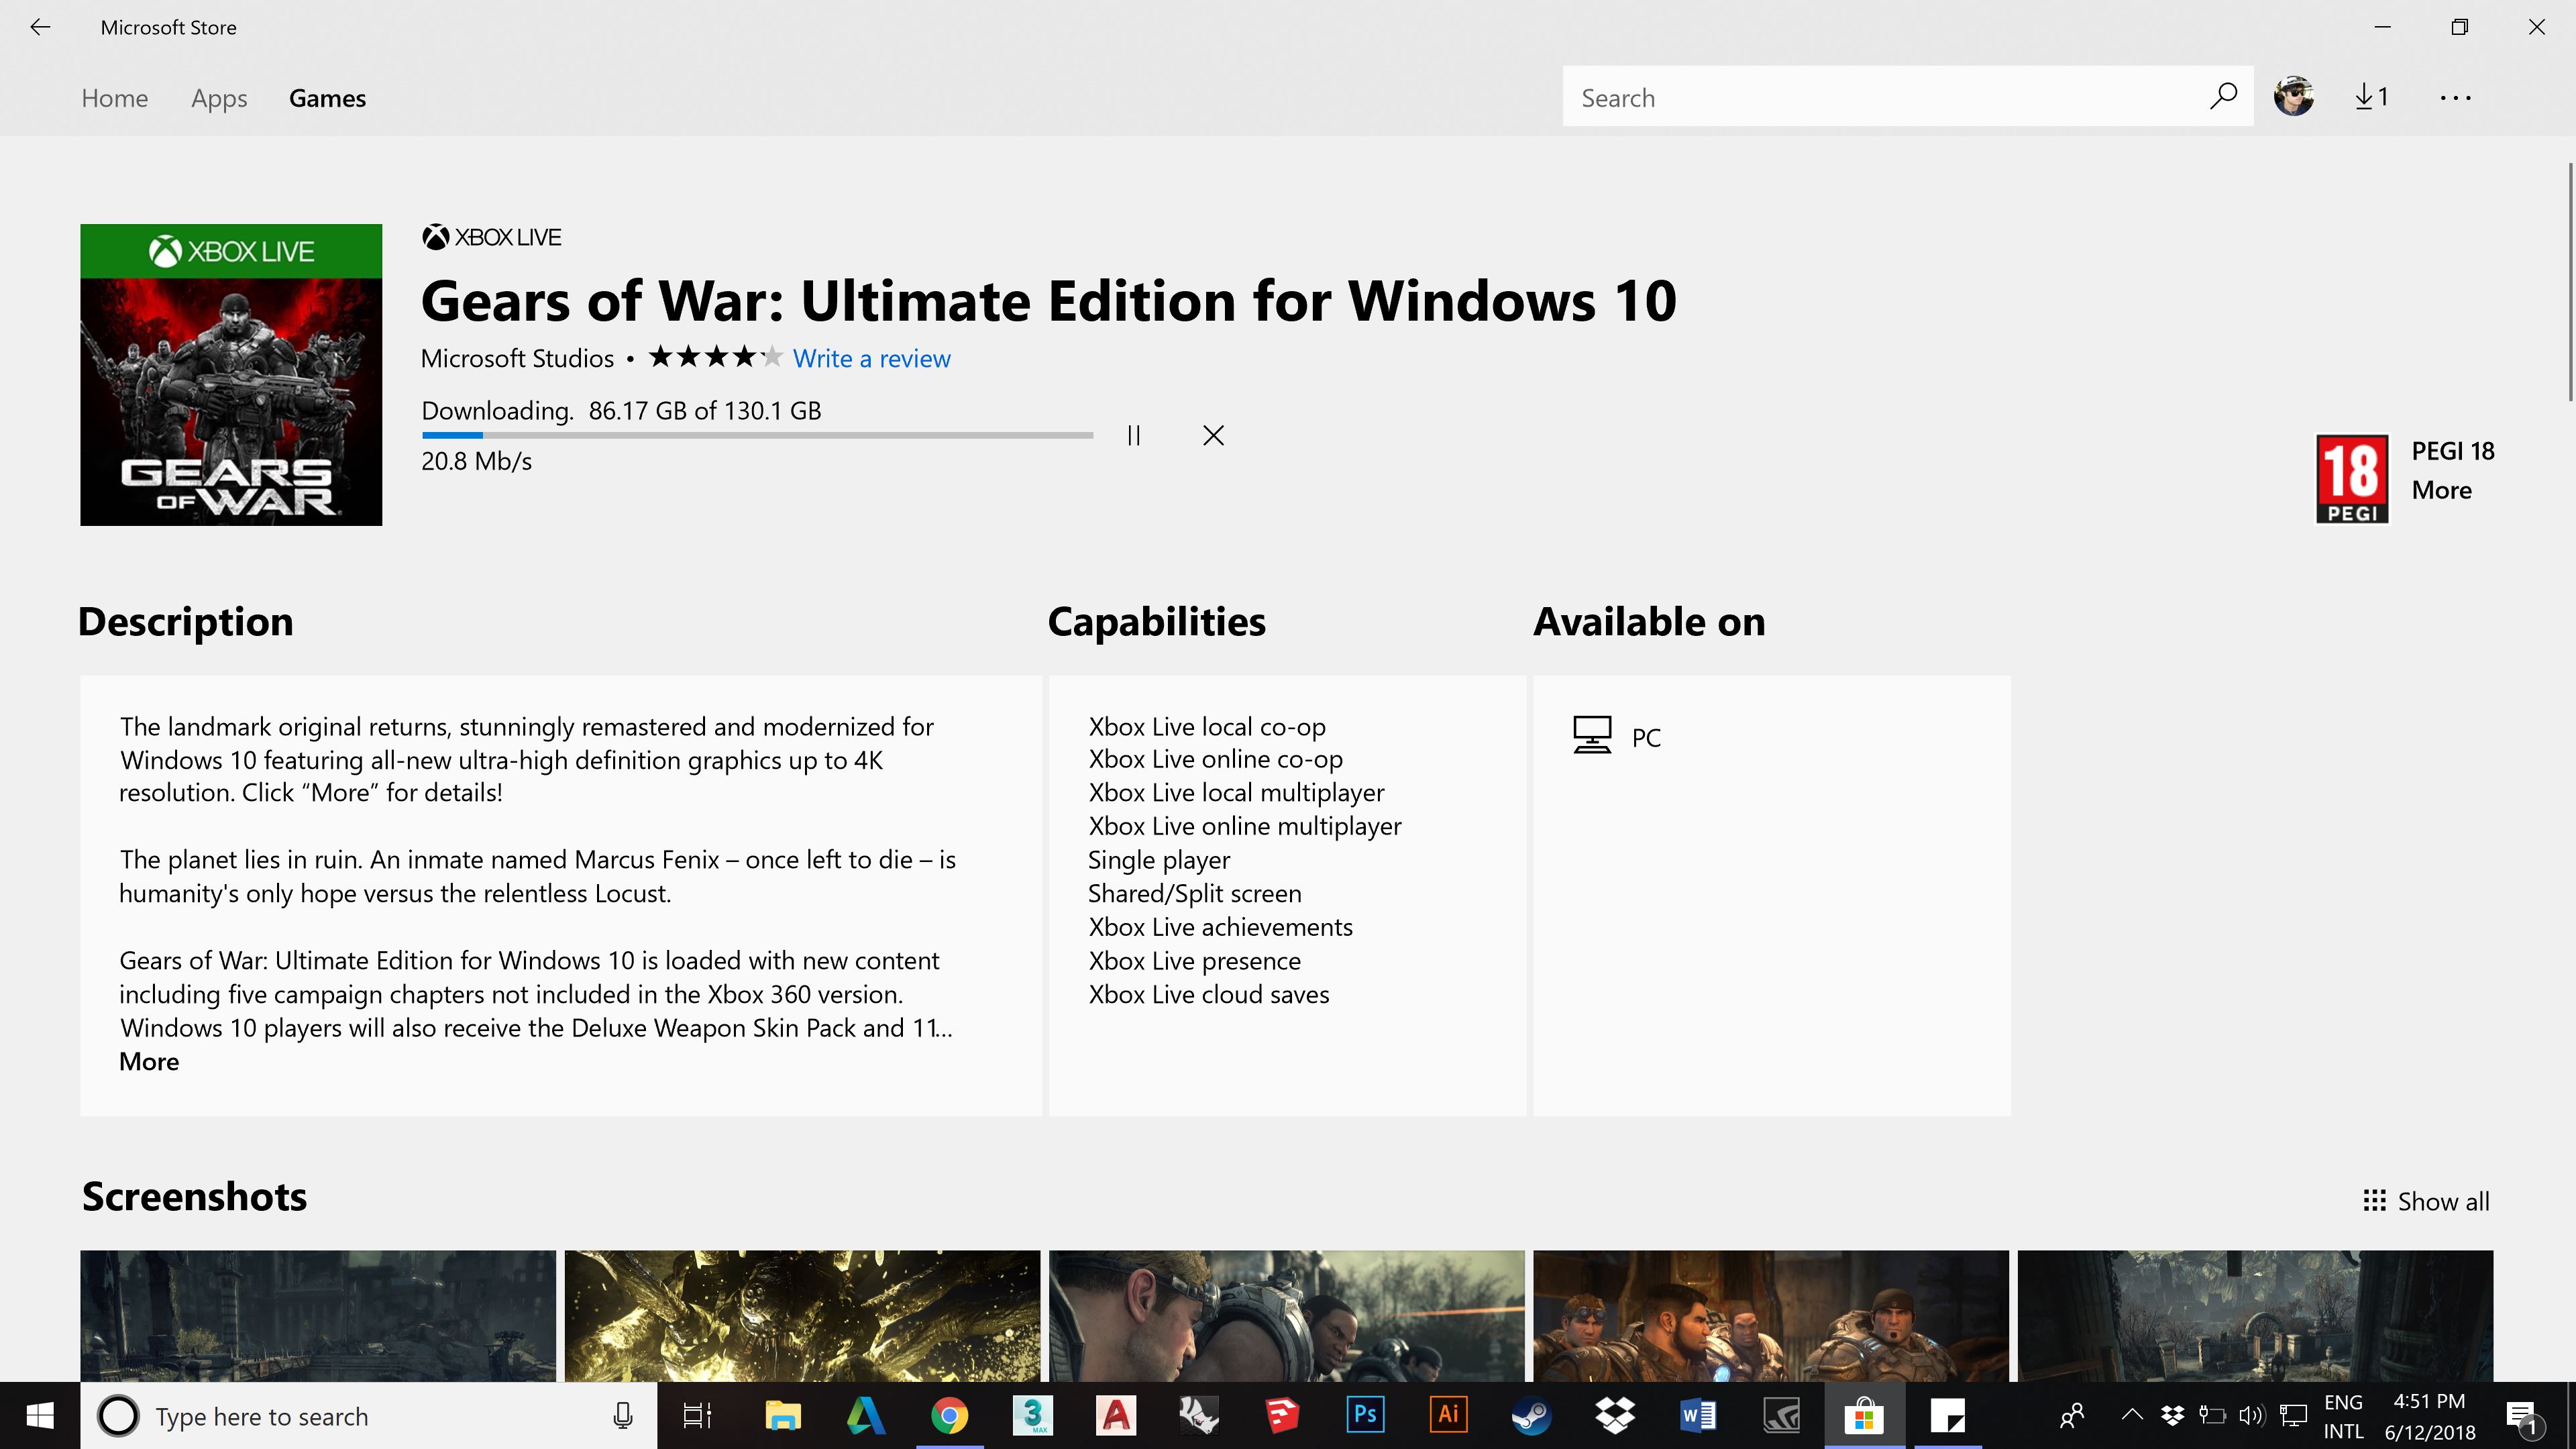Open the user account avatar

tap(2293, 96)
